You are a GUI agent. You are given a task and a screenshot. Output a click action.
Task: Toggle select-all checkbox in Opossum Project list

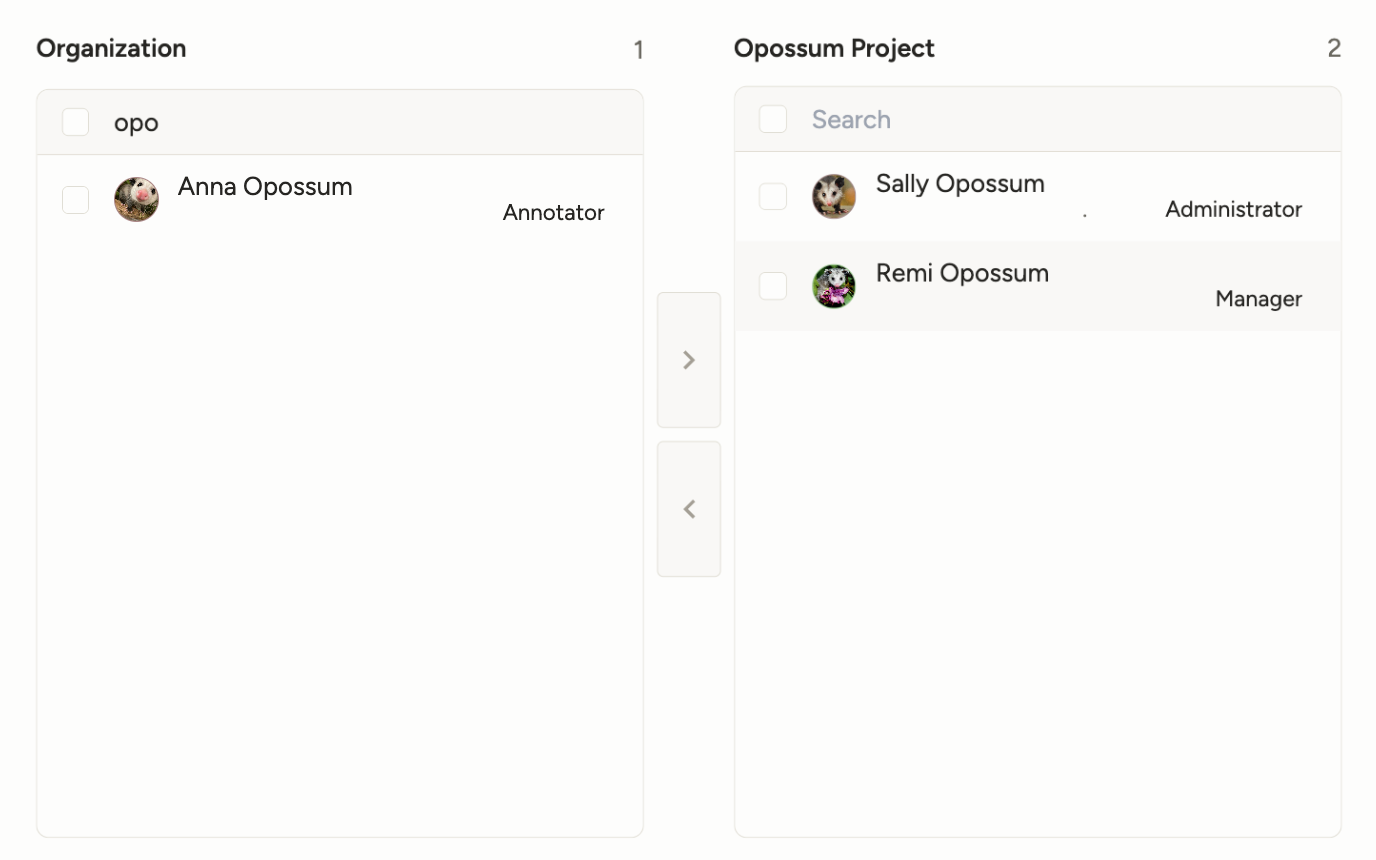point(773,119)
